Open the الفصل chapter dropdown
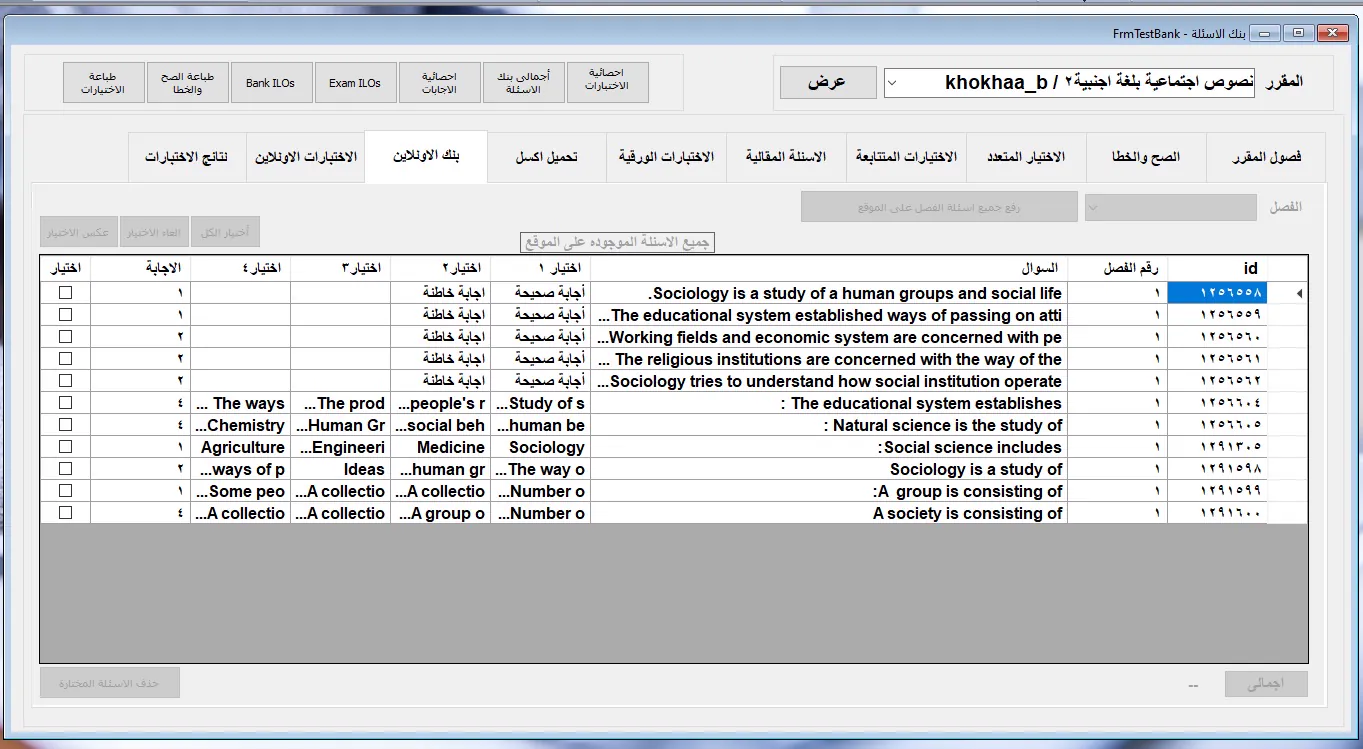Screen dimensions: 1363x749 click(1093, 207)
